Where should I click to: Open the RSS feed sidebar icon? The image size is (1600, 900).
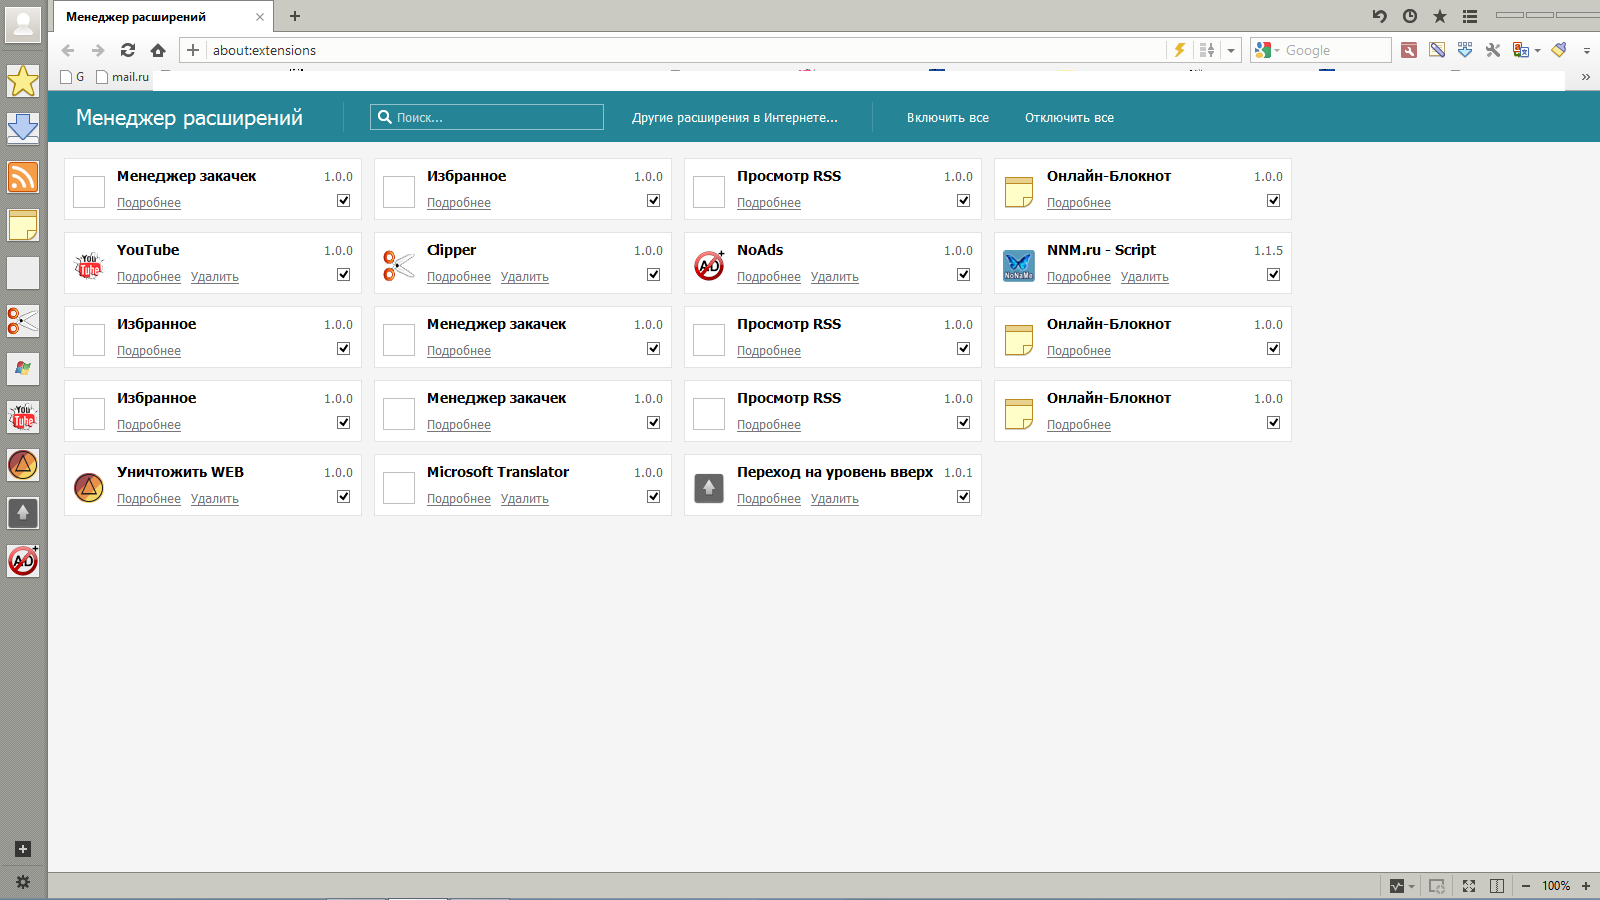(x=23, y=177)
